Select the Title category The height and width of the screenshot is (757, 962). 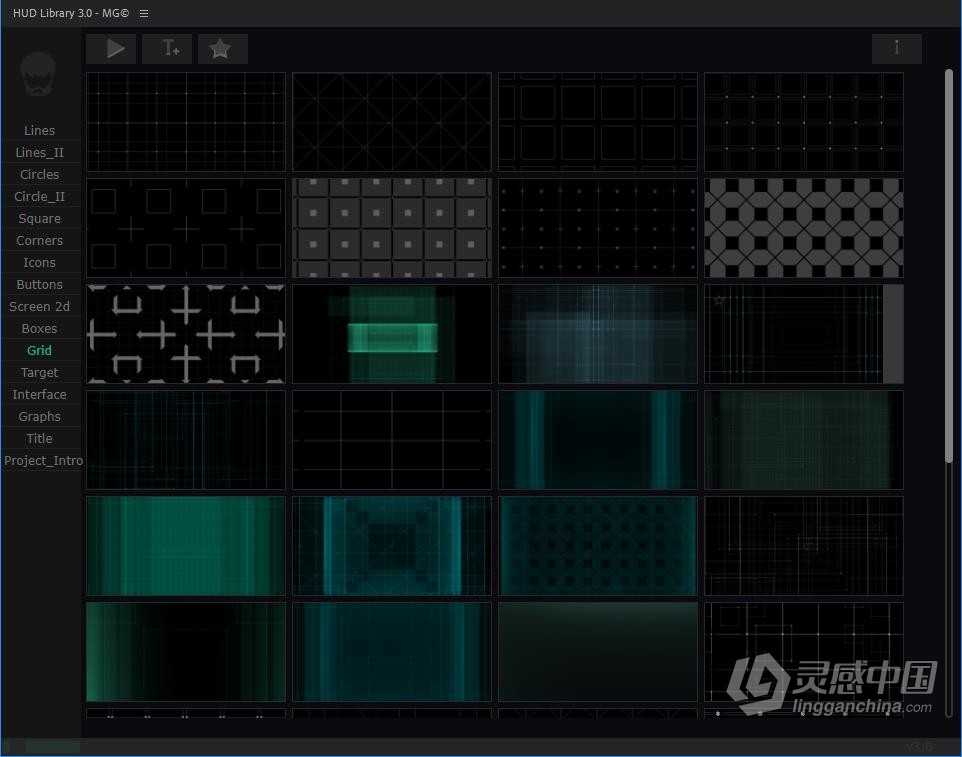(39, 439)
